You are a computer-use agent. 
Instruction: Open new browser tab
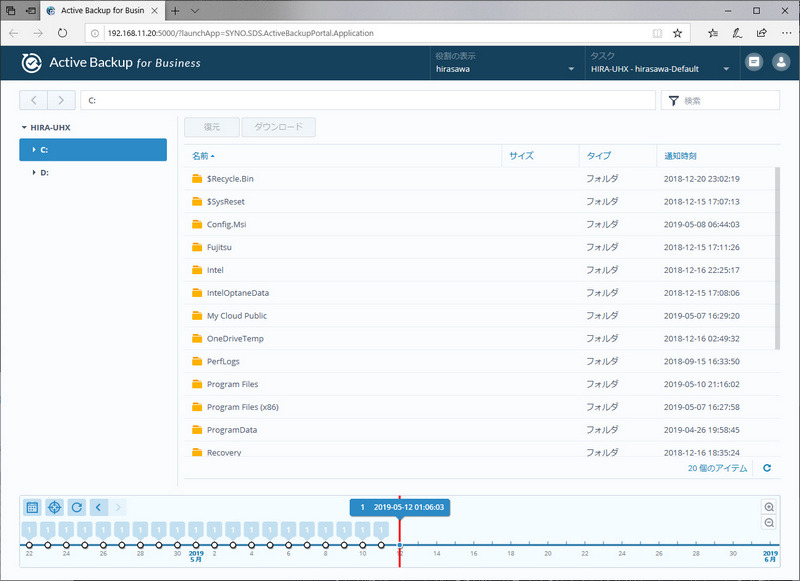176,11
